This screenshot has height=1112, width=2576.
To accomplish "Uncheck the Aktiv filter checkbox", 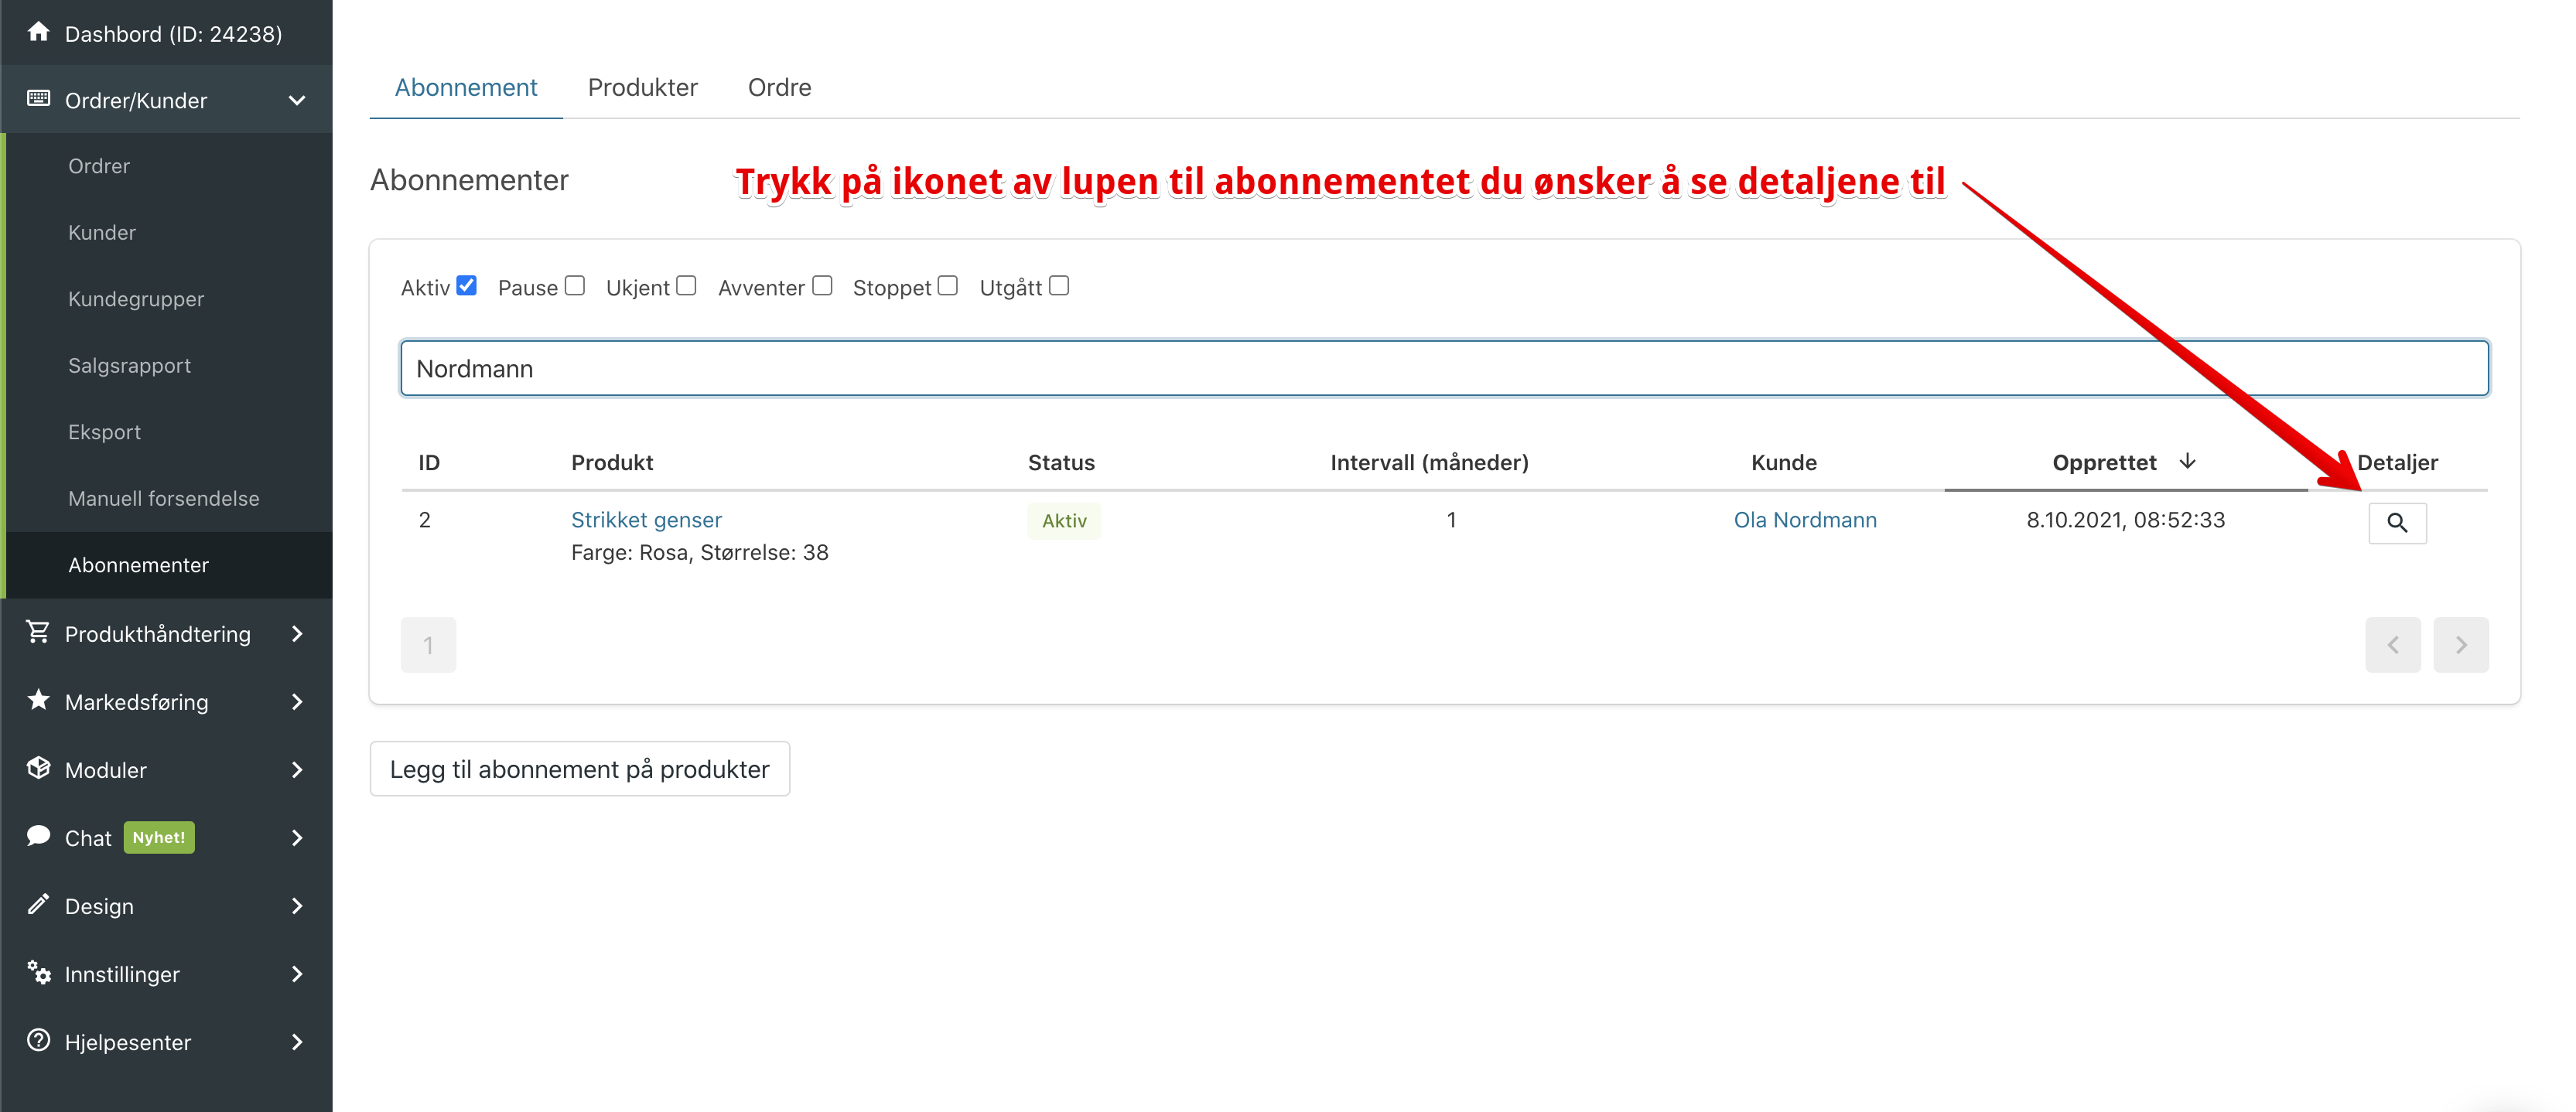I will pos(466,286).
